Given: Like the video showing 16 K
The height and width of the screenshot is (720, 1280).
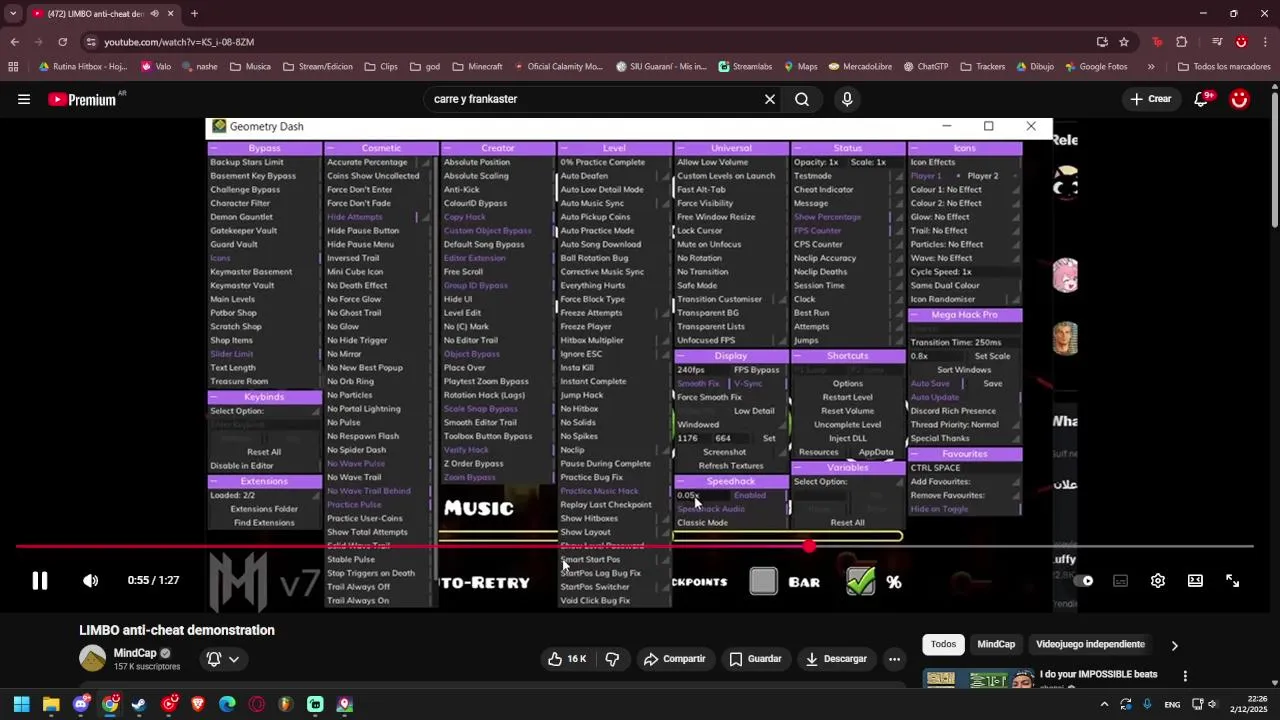Looking at the screenshot, I should (565, 659).
